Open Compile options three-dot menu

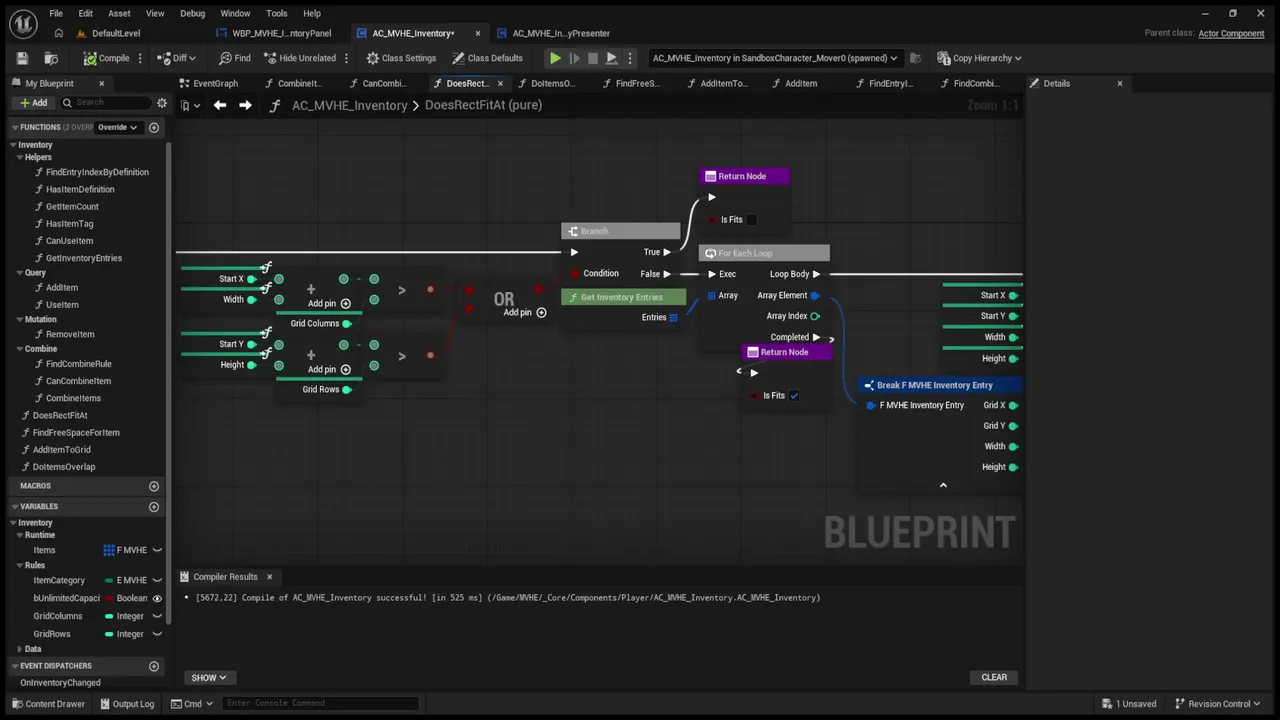[141, 58]
